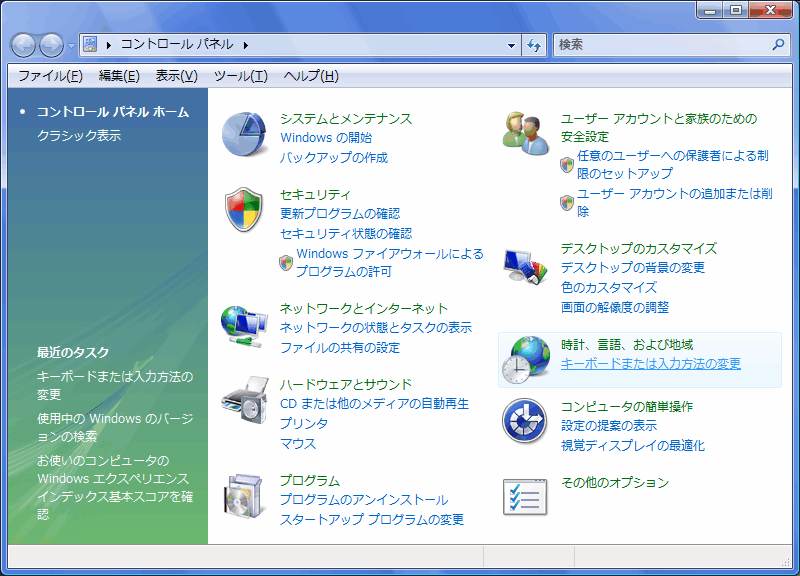This screenshot has height=576, width=800.
Task: Click the shield beside Windows ファイアウォール link
Action: [286, 263]
